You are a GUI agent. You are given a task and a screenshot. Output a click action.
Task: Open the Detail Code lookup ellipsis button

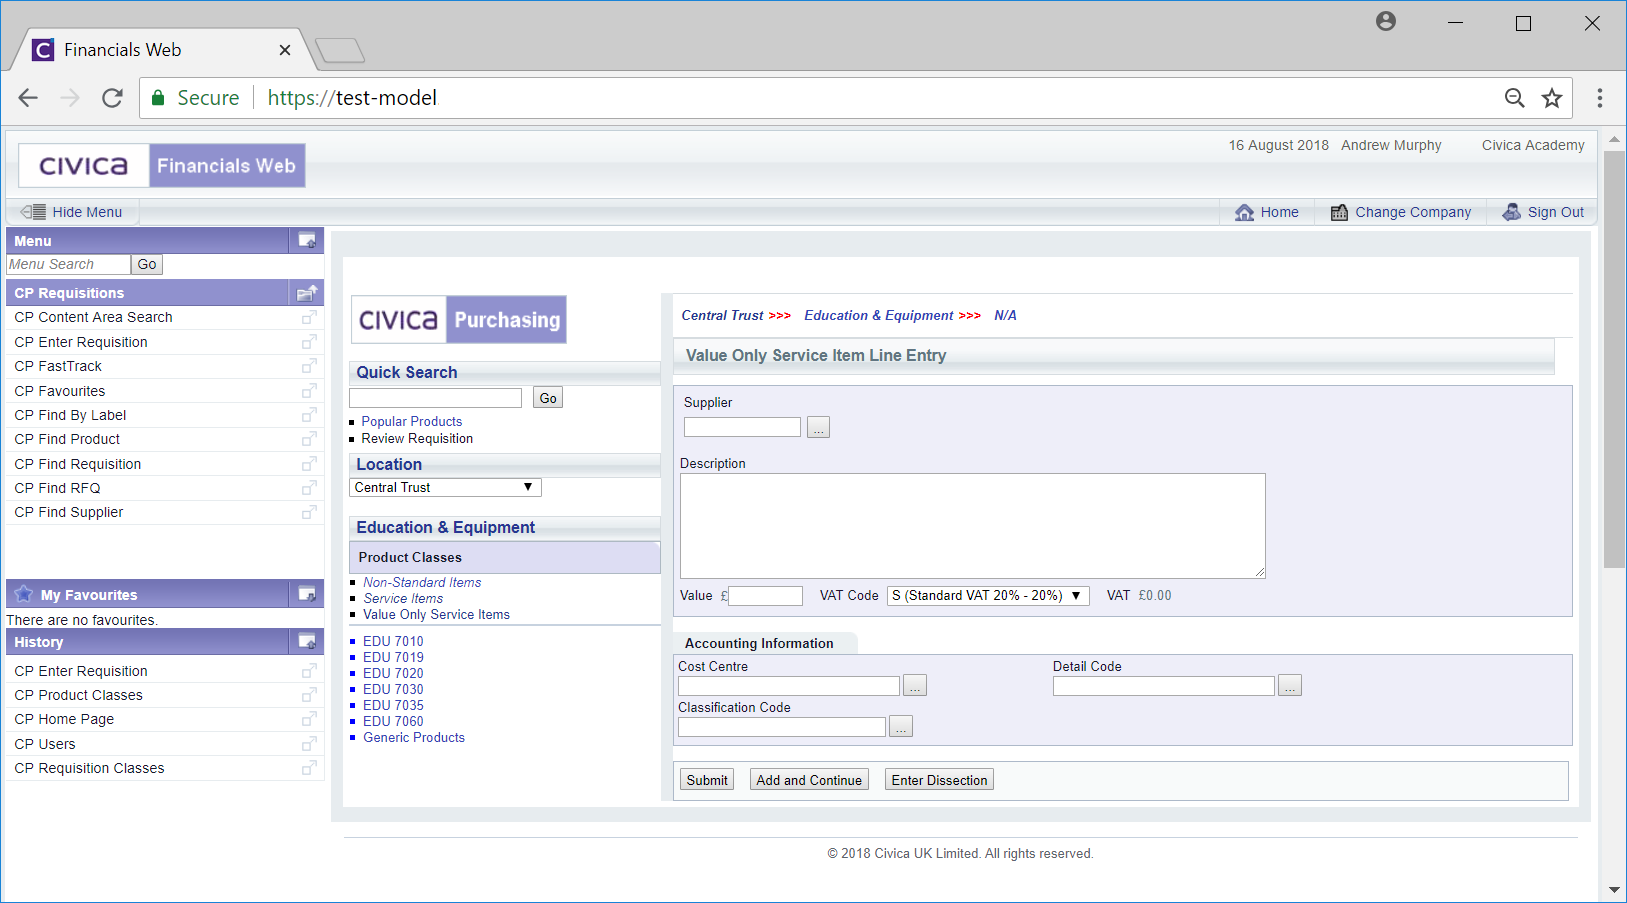[1289, 686]
